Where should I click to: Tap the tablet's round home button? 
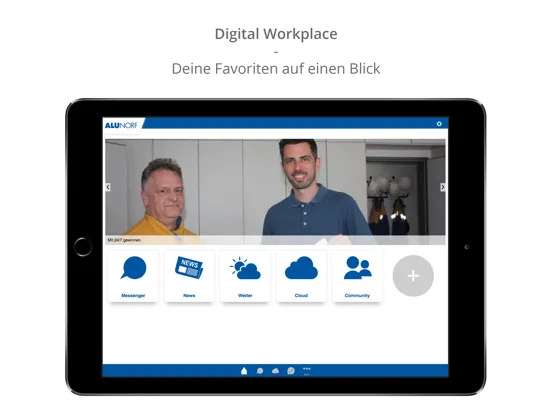point(83,247)
